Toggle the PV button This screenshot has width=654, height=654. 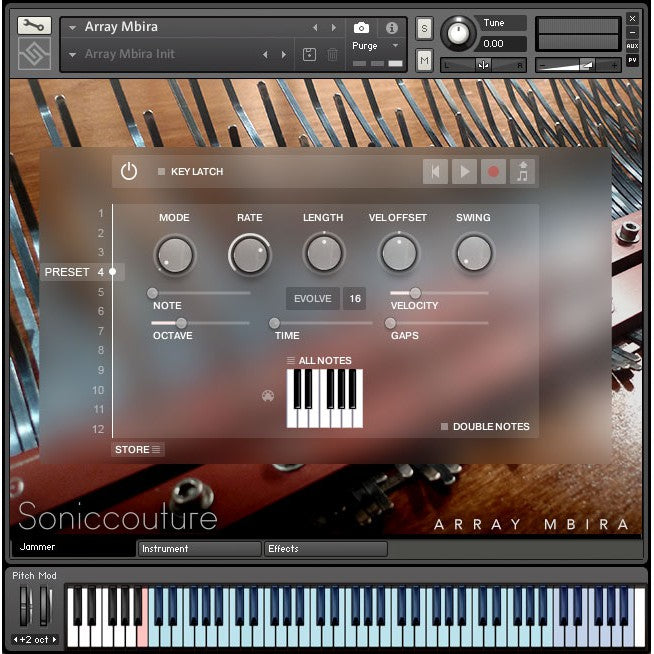click(x=632, y=60)
